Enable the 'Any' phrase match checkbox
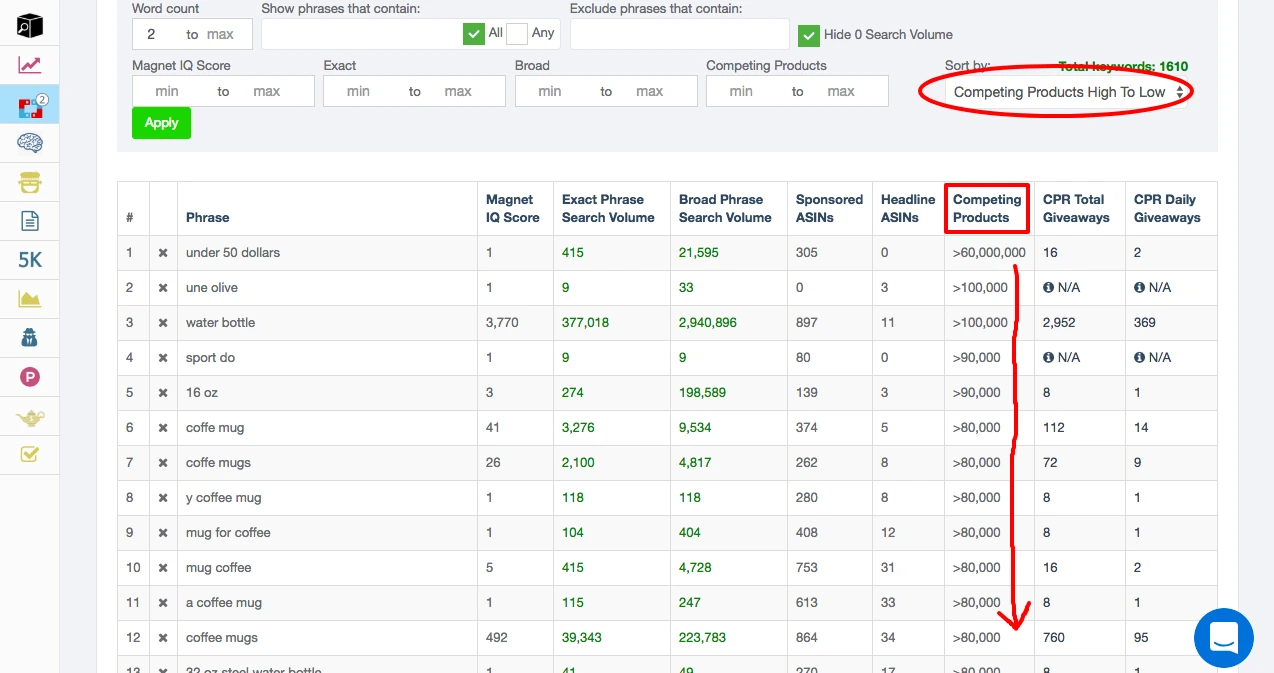1274x673 pixels. click(517, 34)
